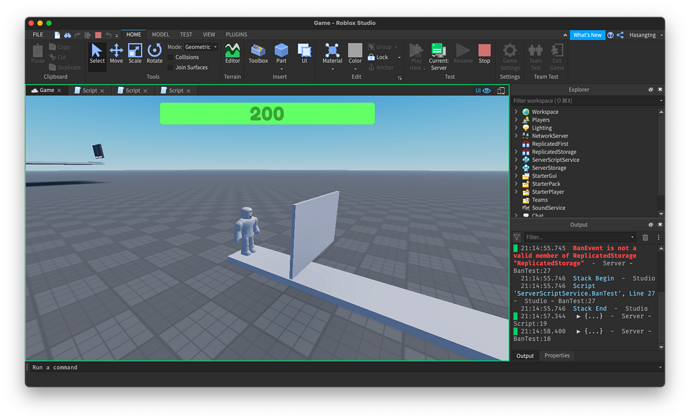Open the Part dropdown arrow

pos(281,69)
